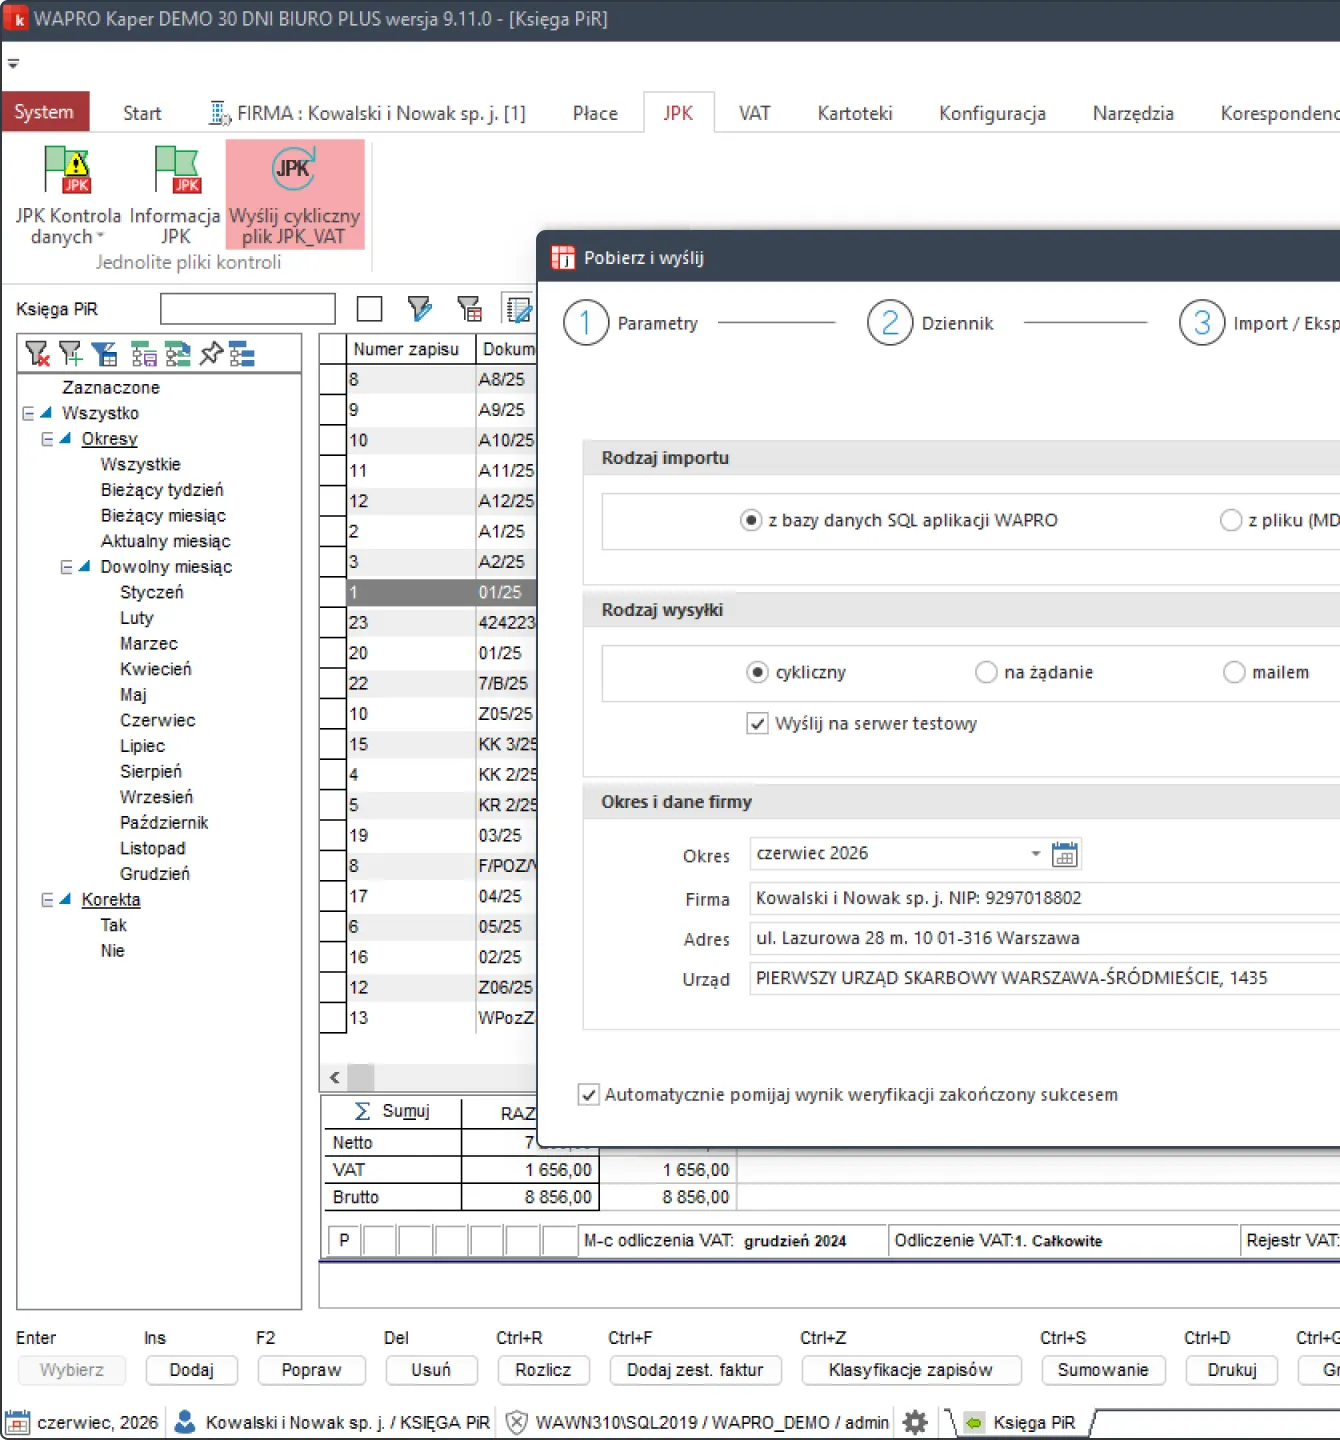Click the blue tree view icon
The height and width of the screenshot is (1440, 1340).
242,353
